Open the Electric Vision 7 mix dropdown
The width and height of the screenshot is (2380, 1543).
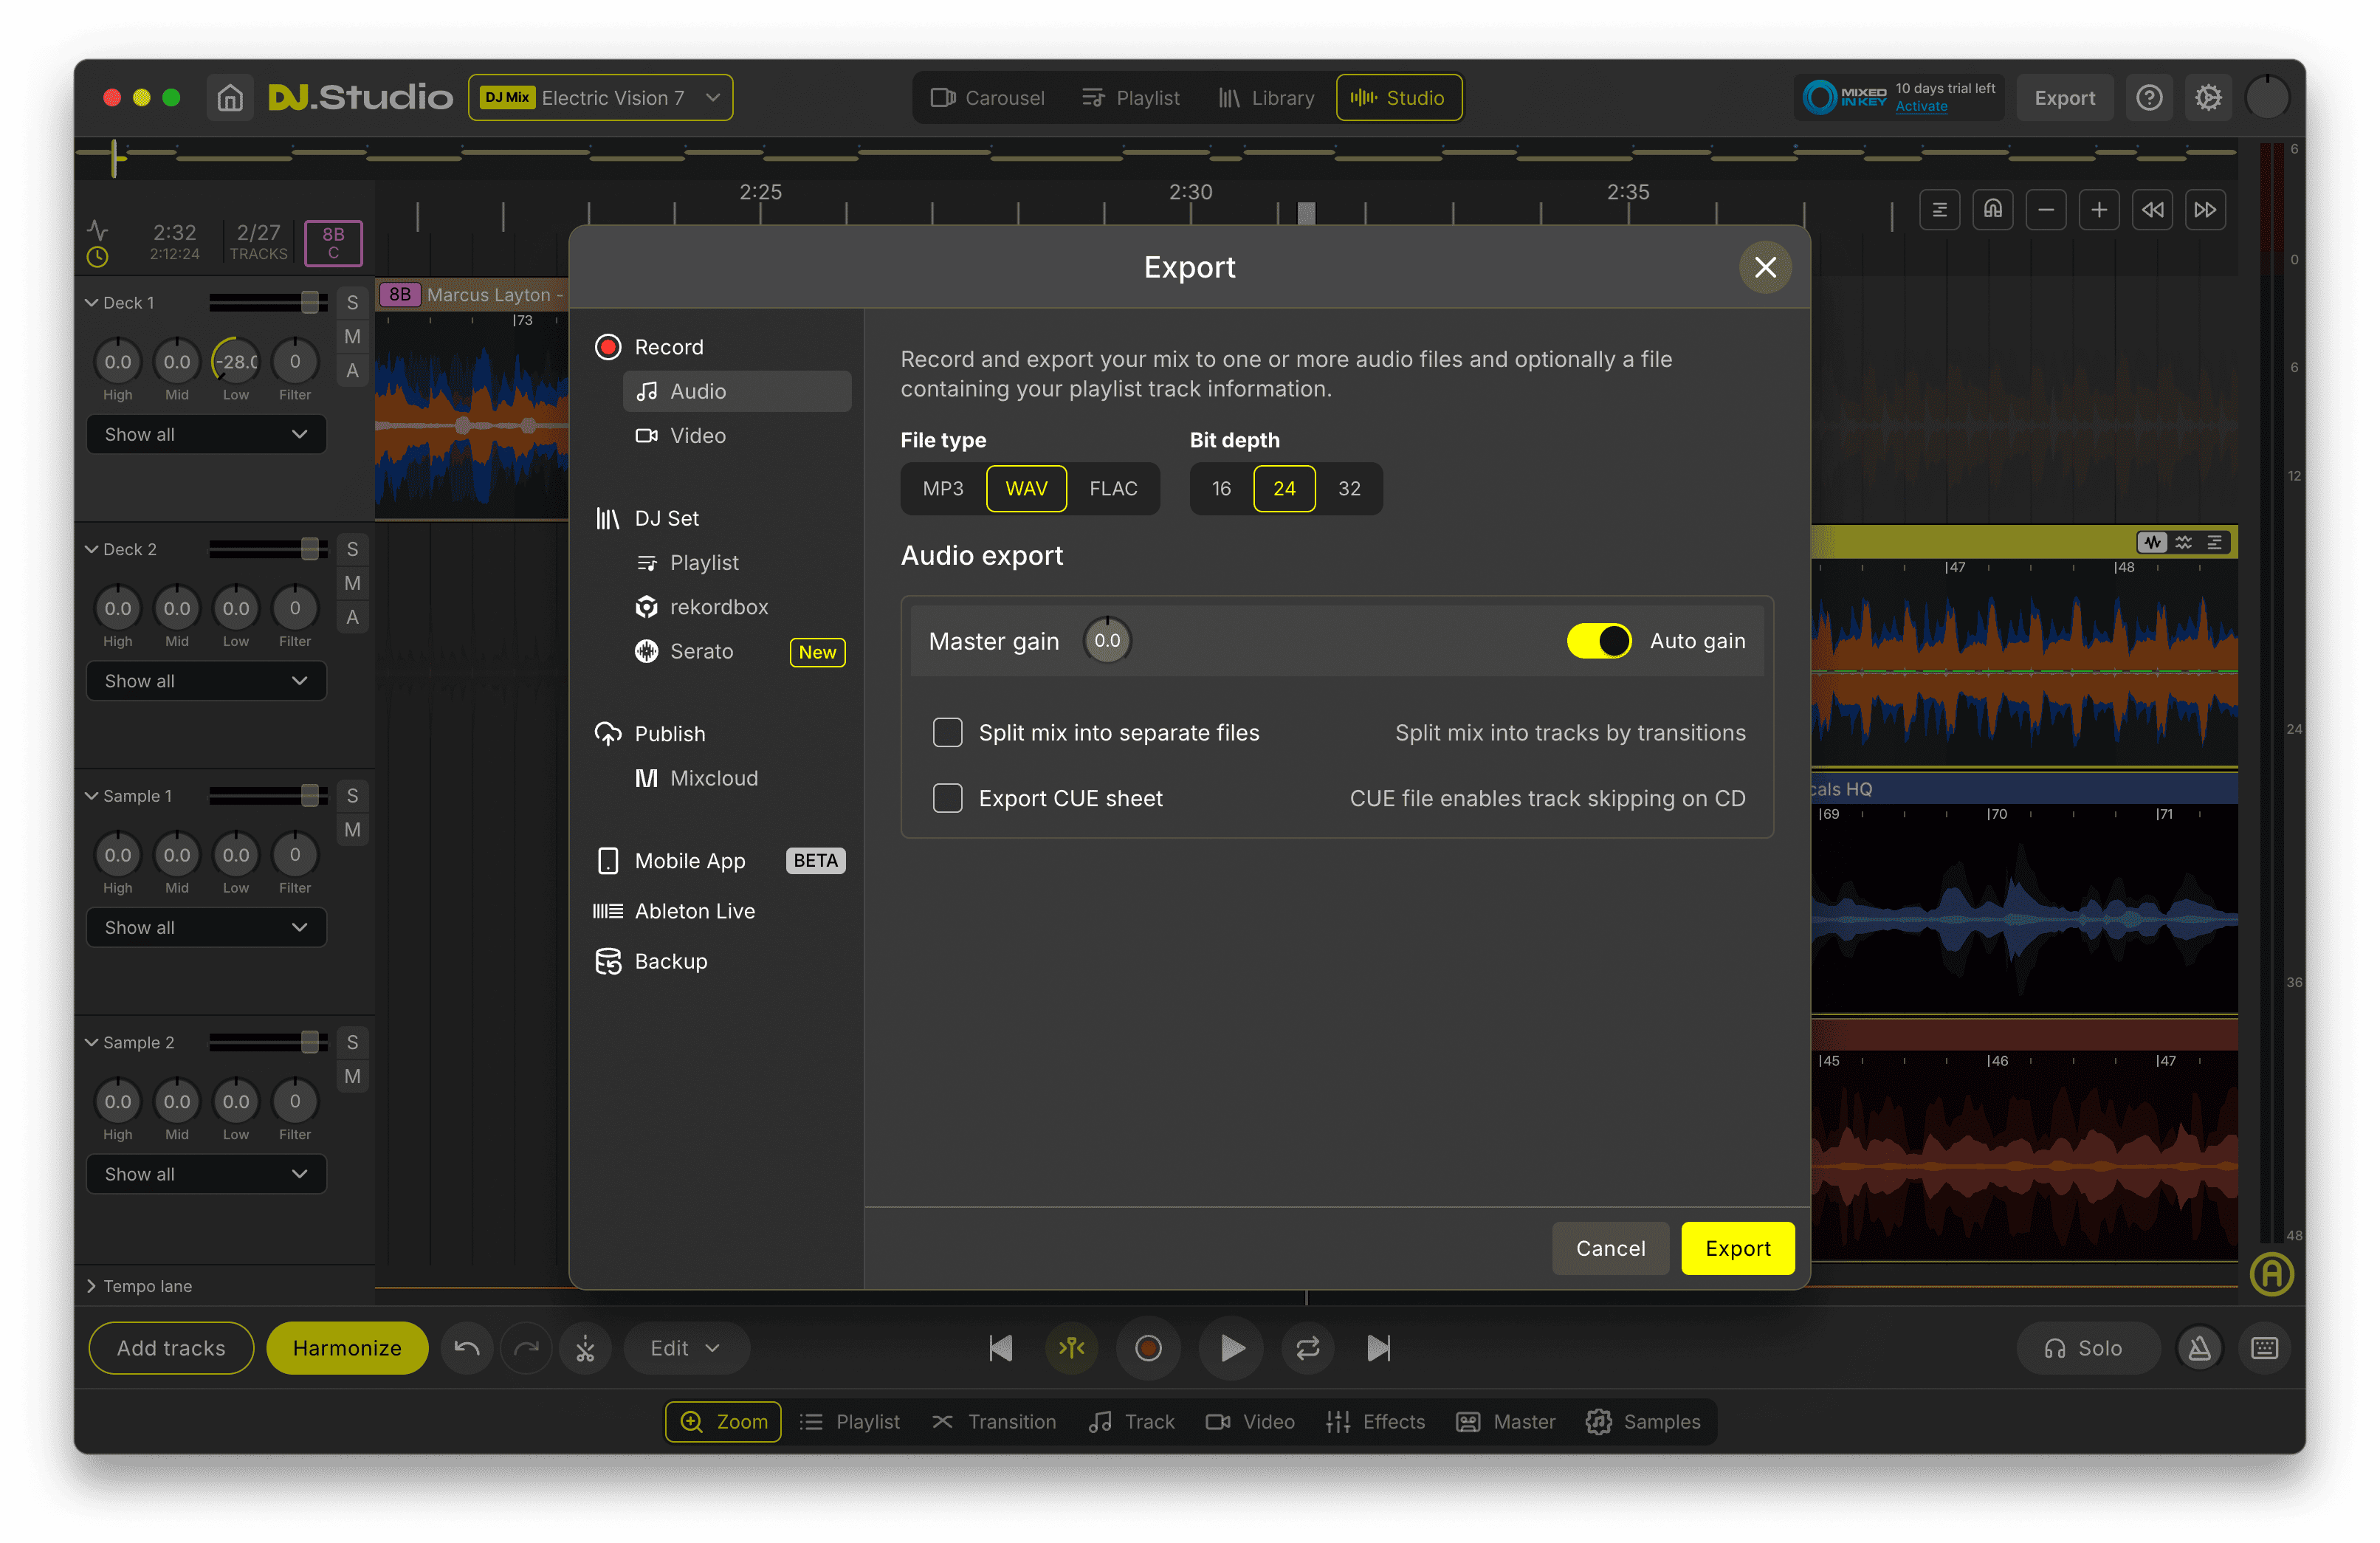tap(600, 98)
